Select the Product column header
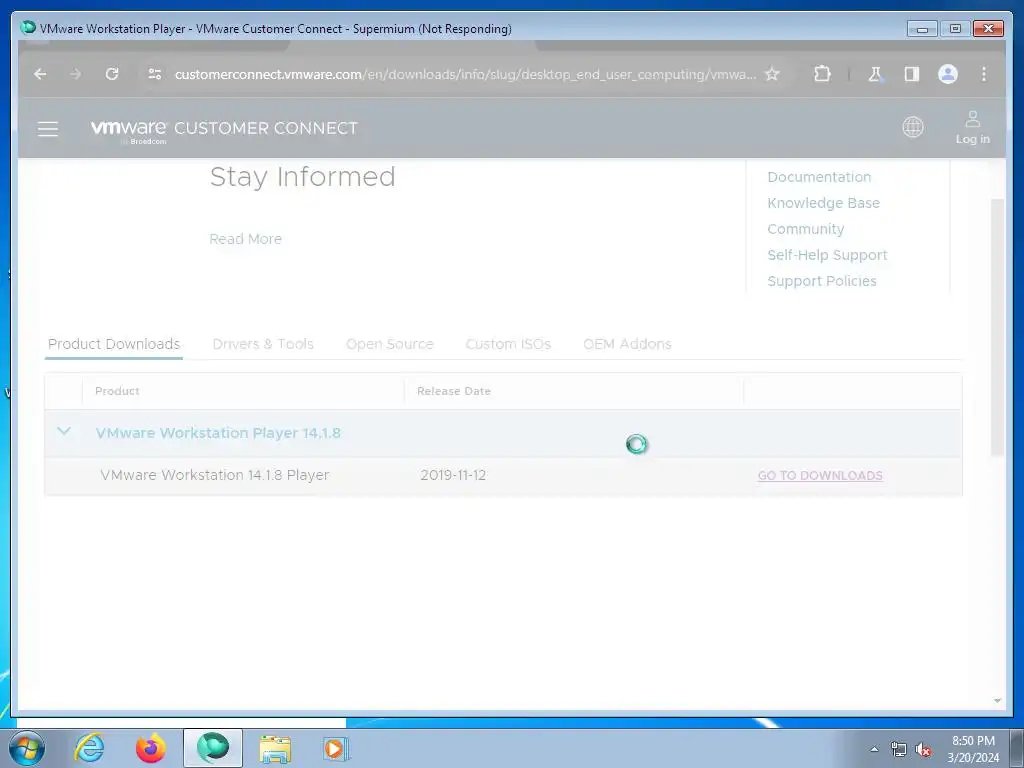Image resolution: width=1024 pixels, height=768 pixels. [x=117, y=391]
